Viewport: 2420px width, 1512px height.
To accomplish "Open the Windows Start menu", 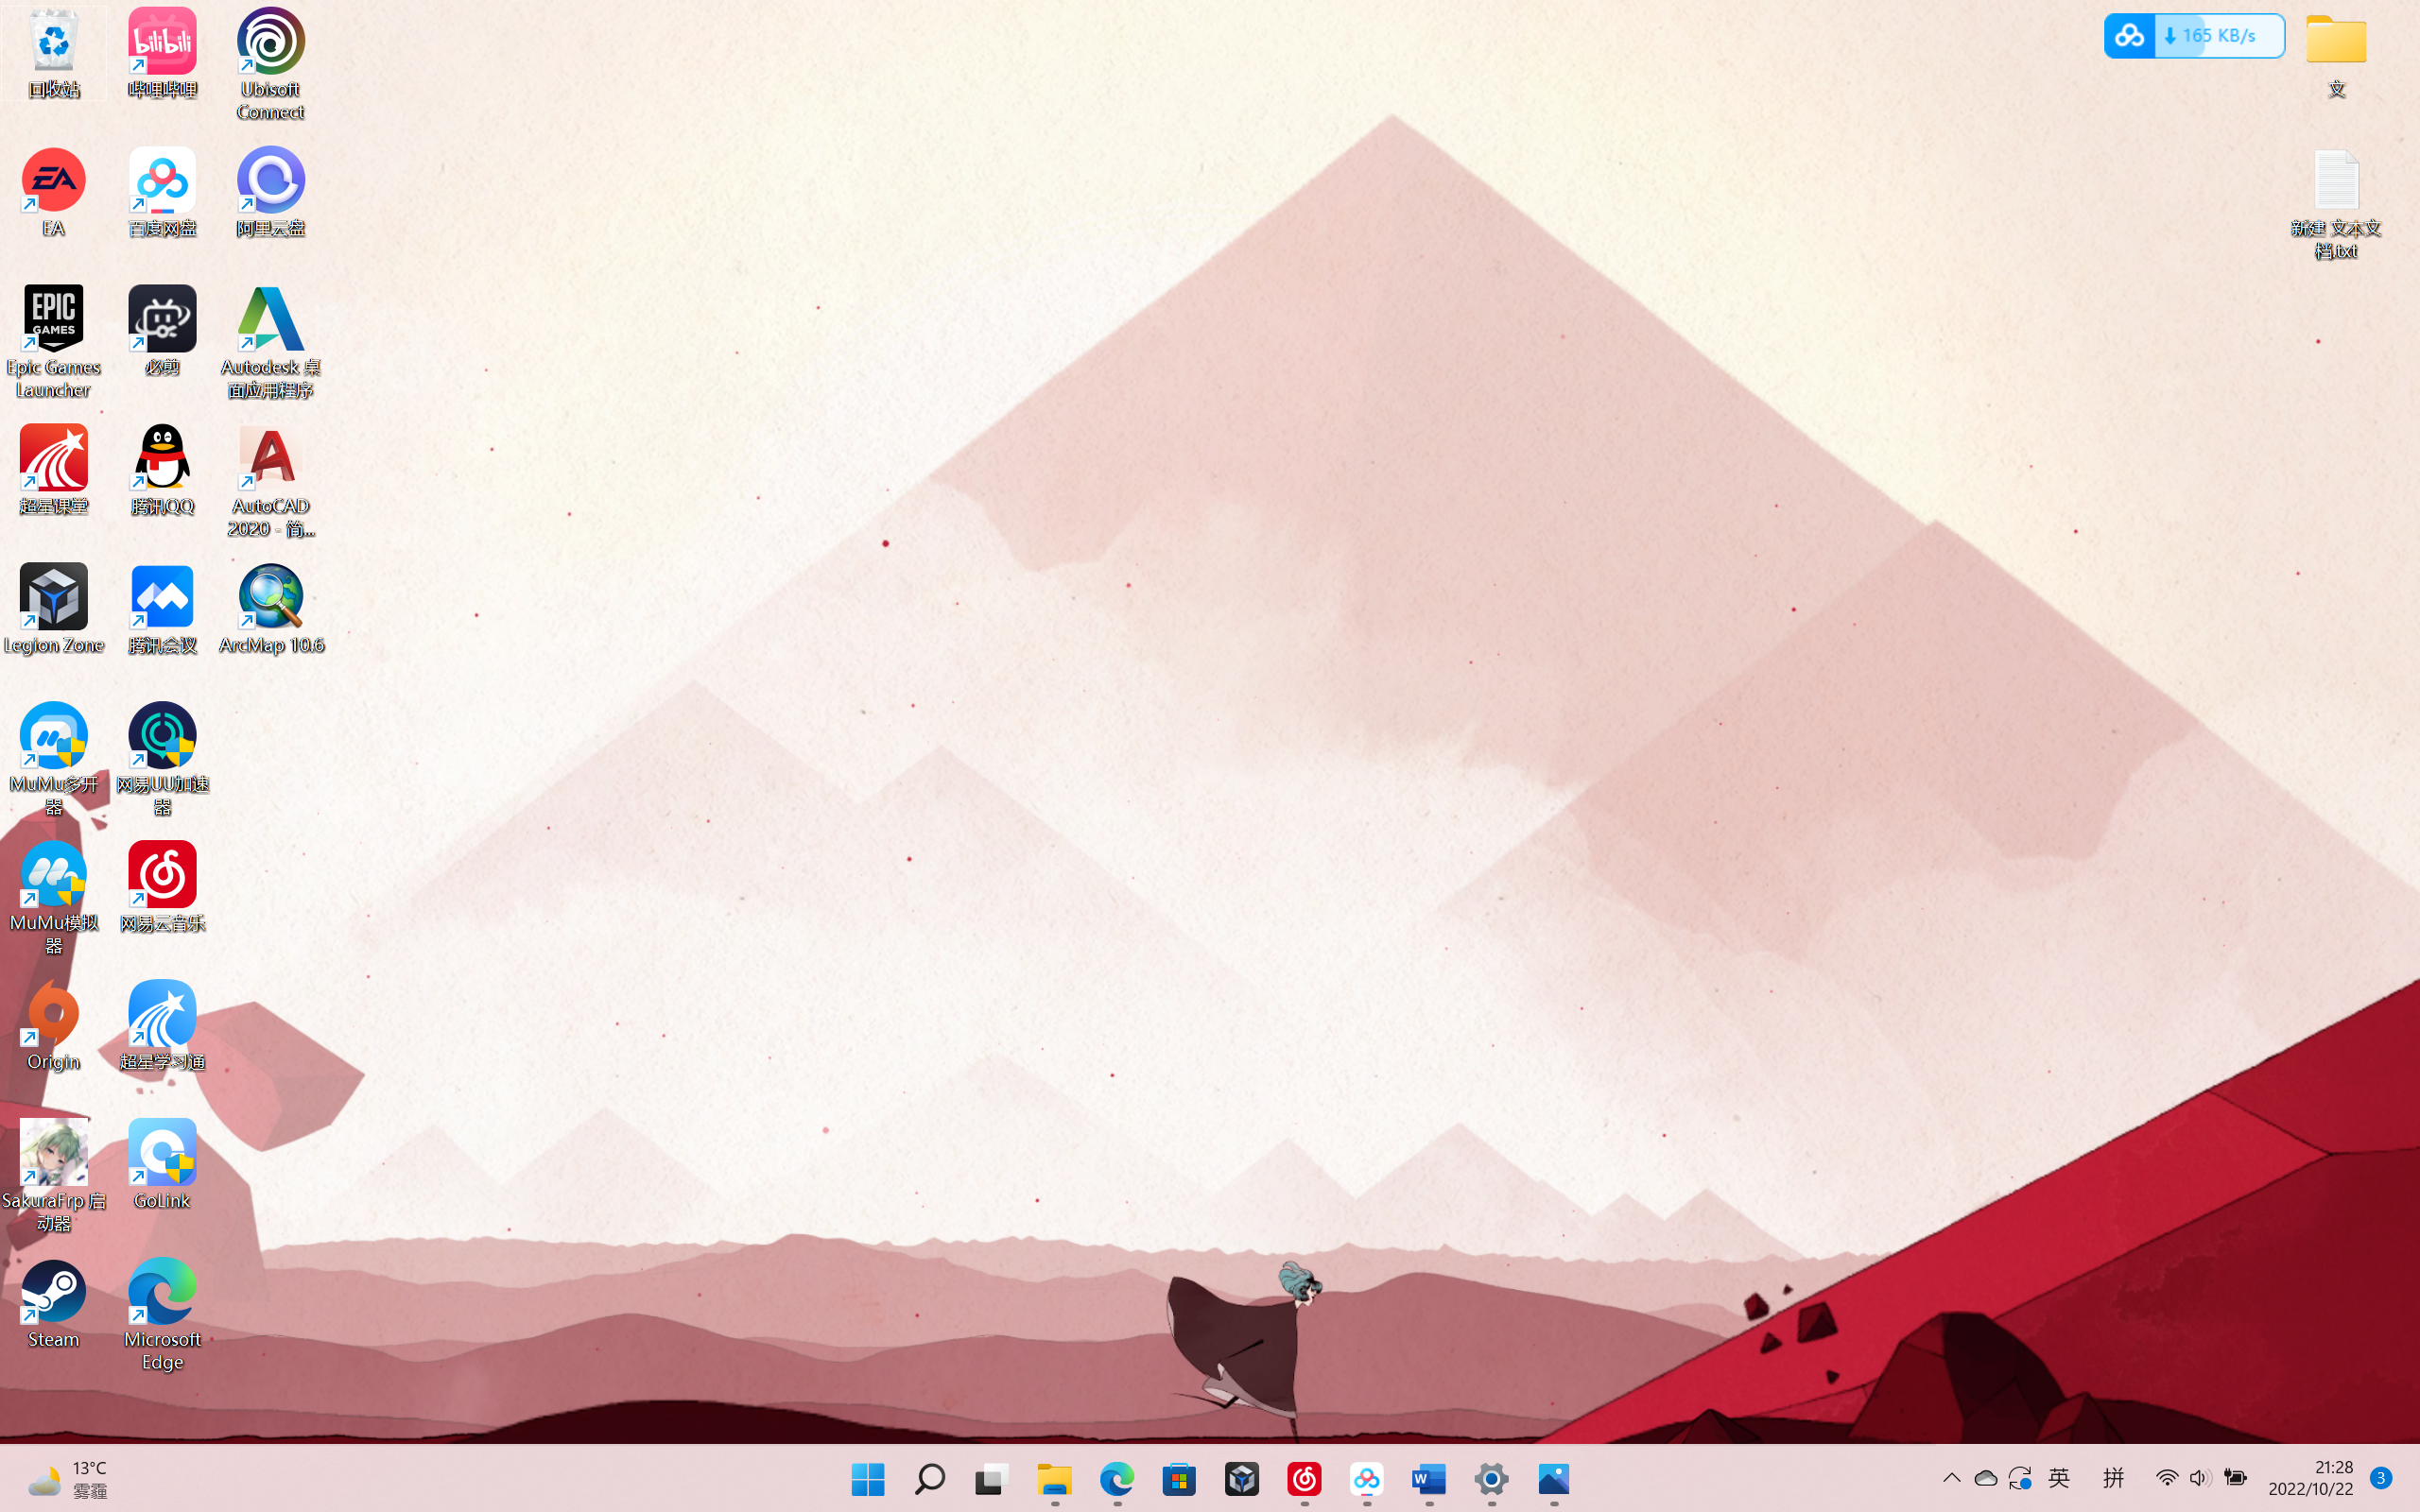I will click(867, 1479).
